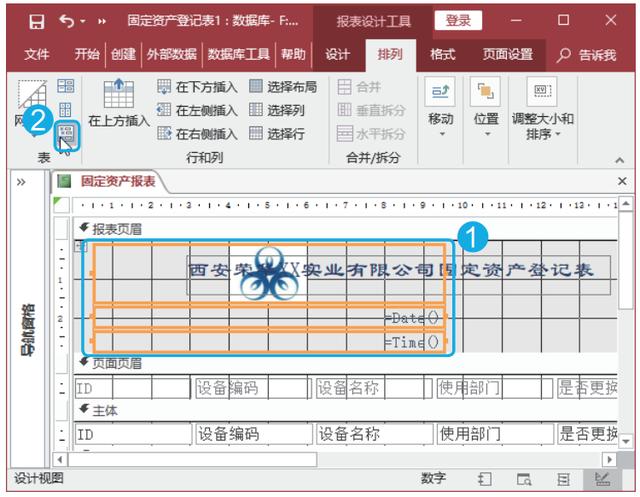The width and height of the screenshot is (640, 497).
Task: Click the 告诉我 search box
Action: point(587,55)
